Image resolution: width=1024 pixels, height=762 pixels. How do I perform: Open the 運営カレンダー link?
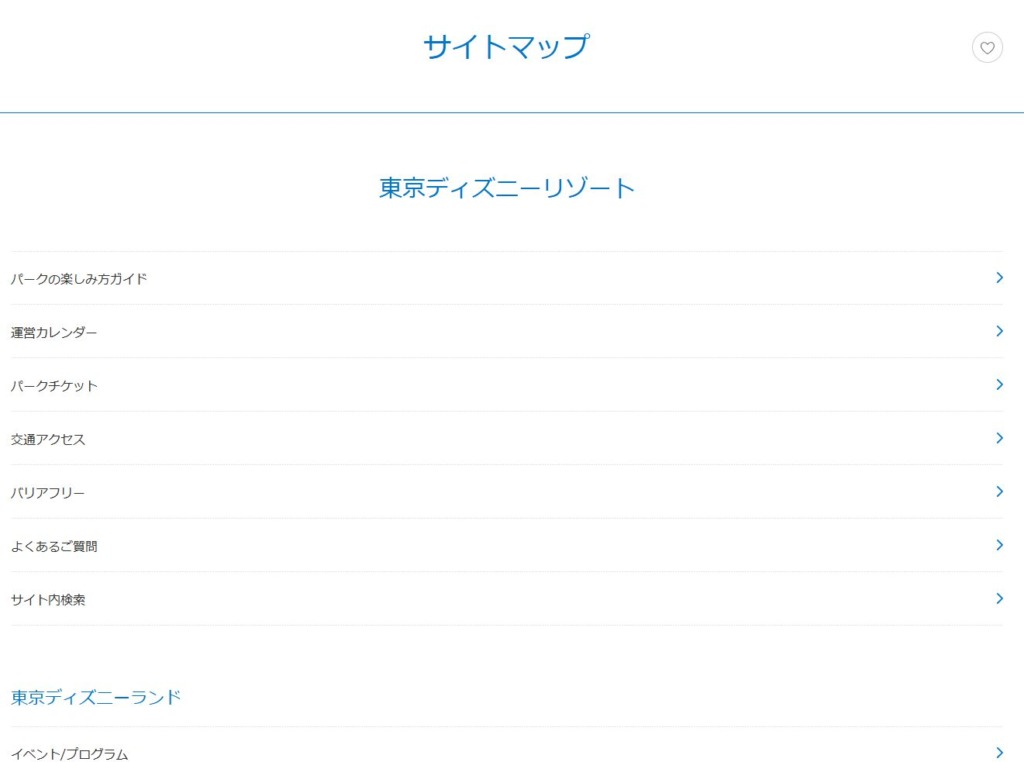tap(54, 332)
